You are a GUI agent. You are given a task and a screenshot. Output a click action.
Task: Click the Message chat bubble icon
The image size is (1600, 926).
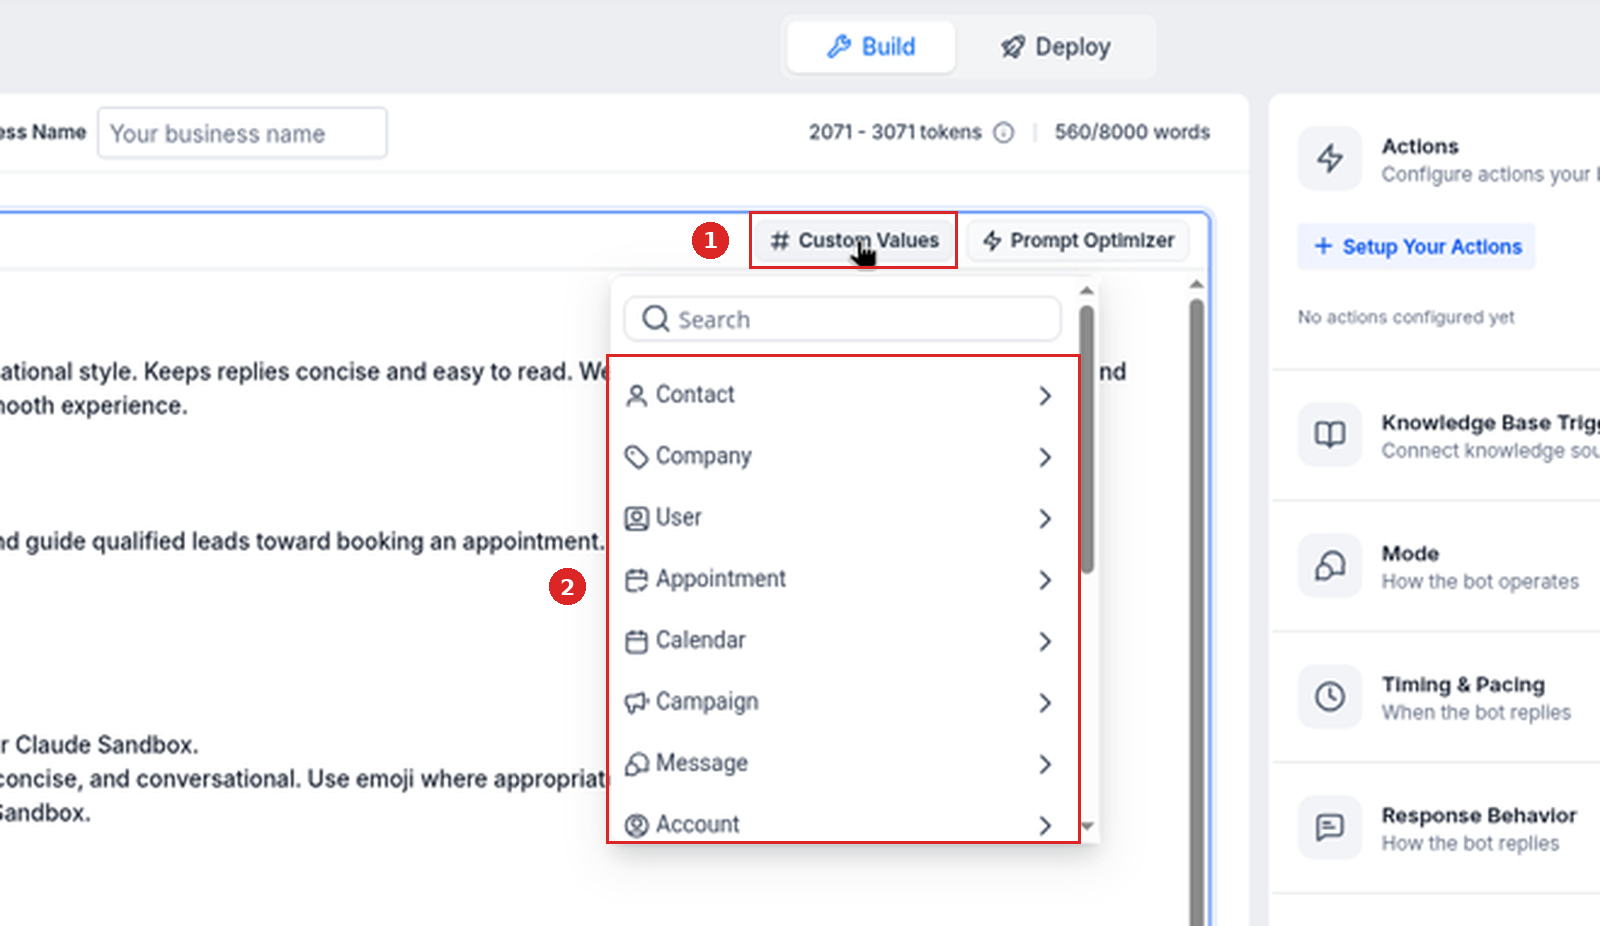pos(636,764)
